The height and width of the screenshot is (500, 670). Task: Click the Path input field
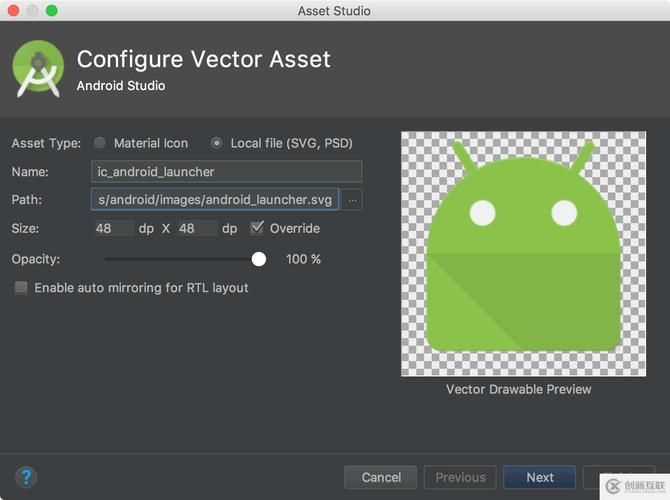(x=215, y=200)
